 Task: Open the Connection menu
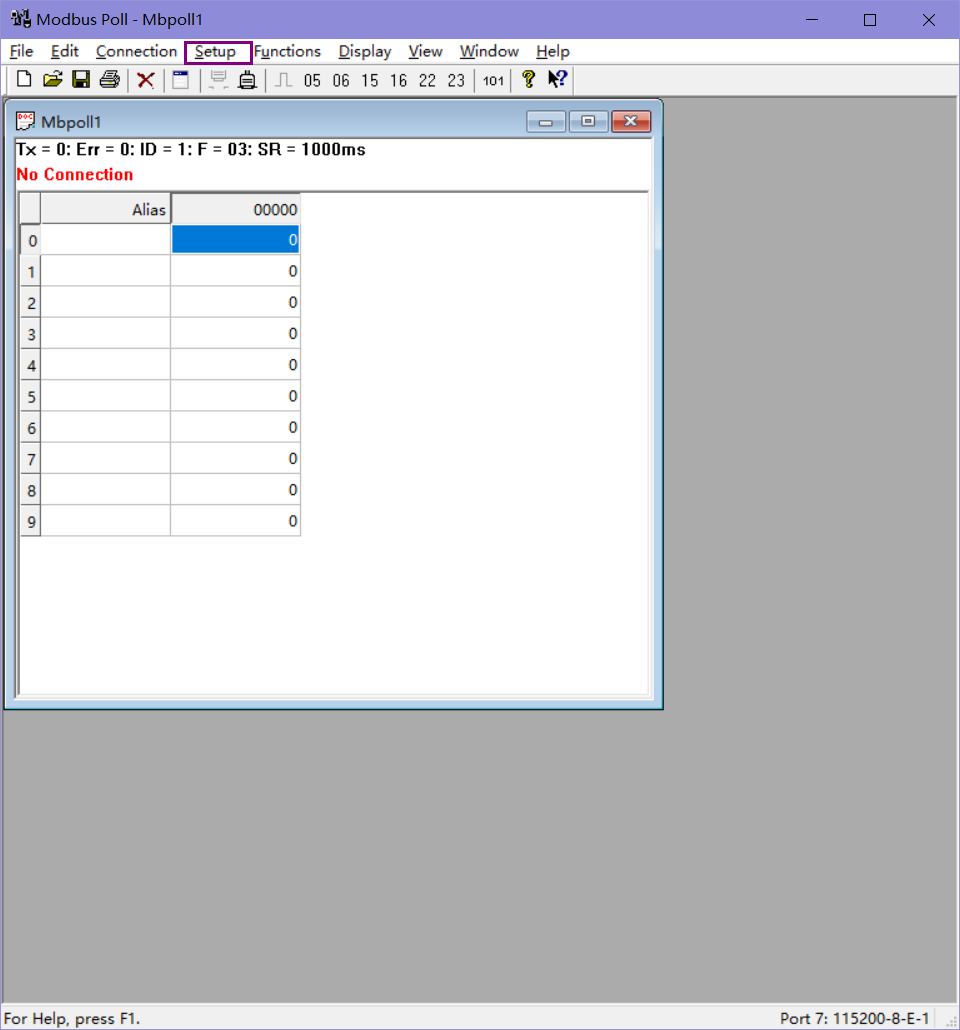click(136, 51)
